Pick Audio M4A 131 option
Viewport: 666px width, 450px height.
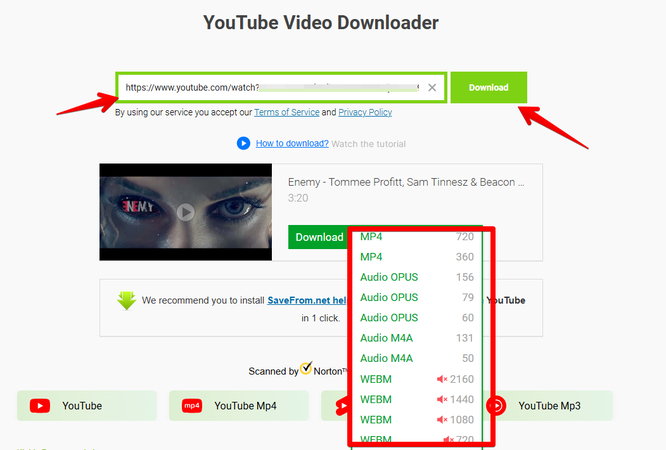pyautogui.click(x=417, y=338)
